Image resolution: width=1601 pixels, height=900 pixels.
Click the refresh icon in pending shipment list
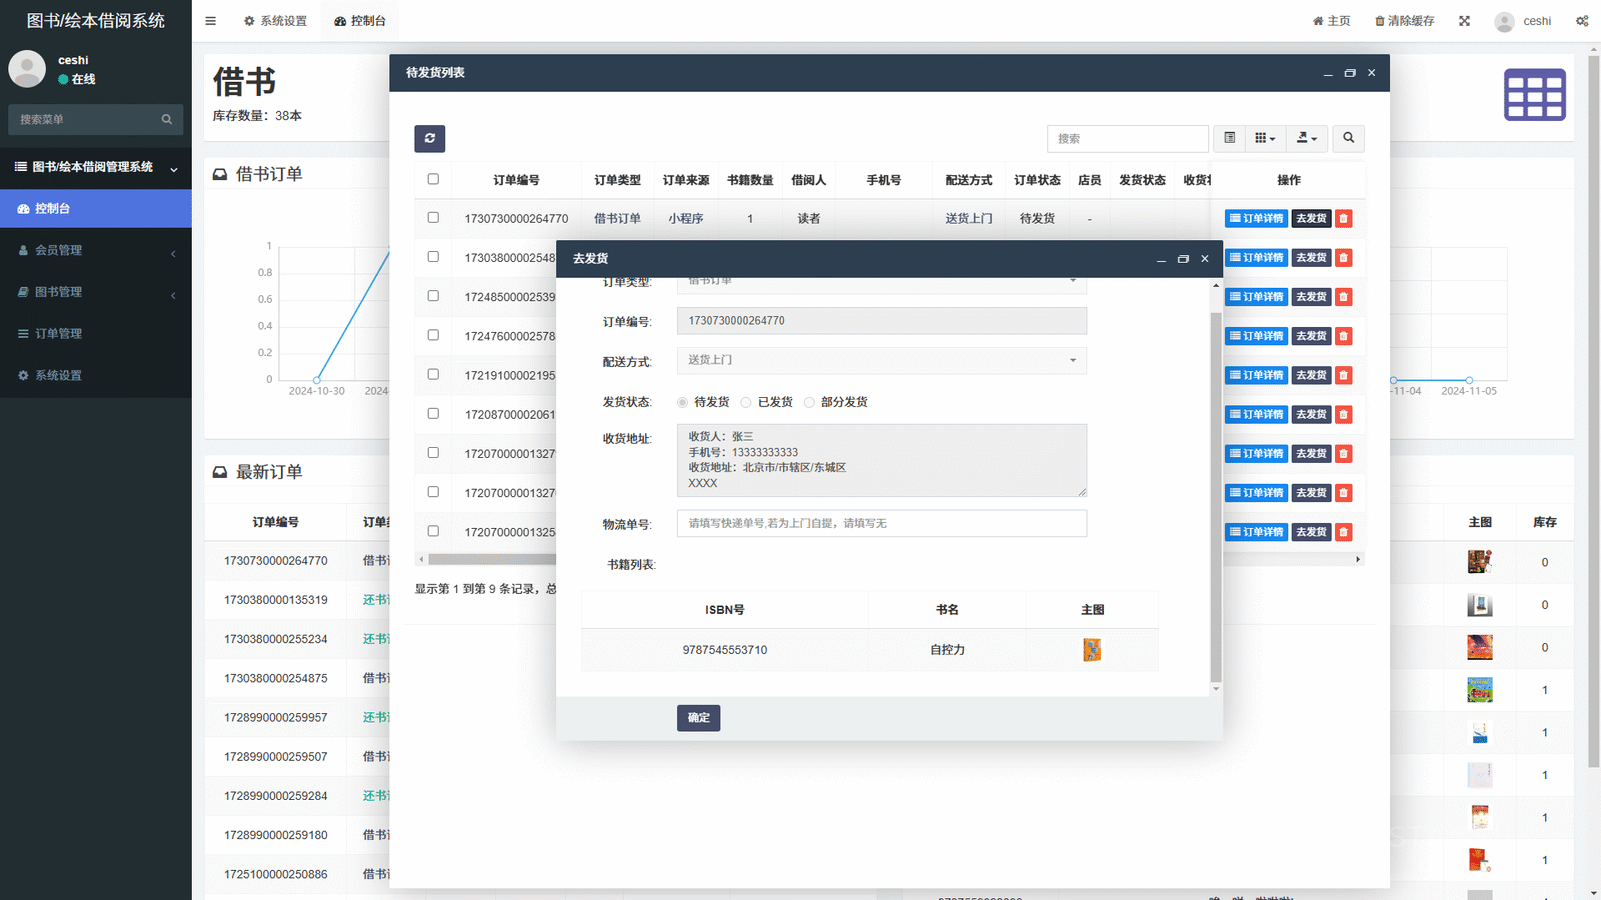[x=429, y=138]
